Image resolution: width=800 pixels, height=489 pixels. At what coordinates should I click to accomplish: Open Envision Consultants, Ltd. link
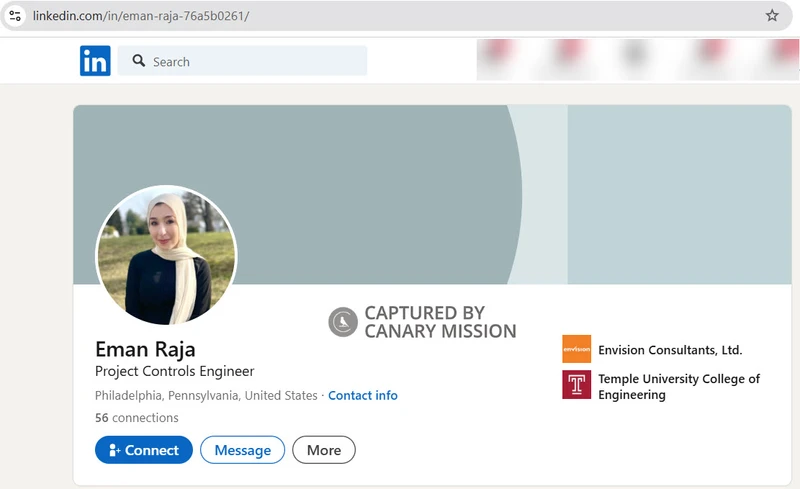[670, 350]
